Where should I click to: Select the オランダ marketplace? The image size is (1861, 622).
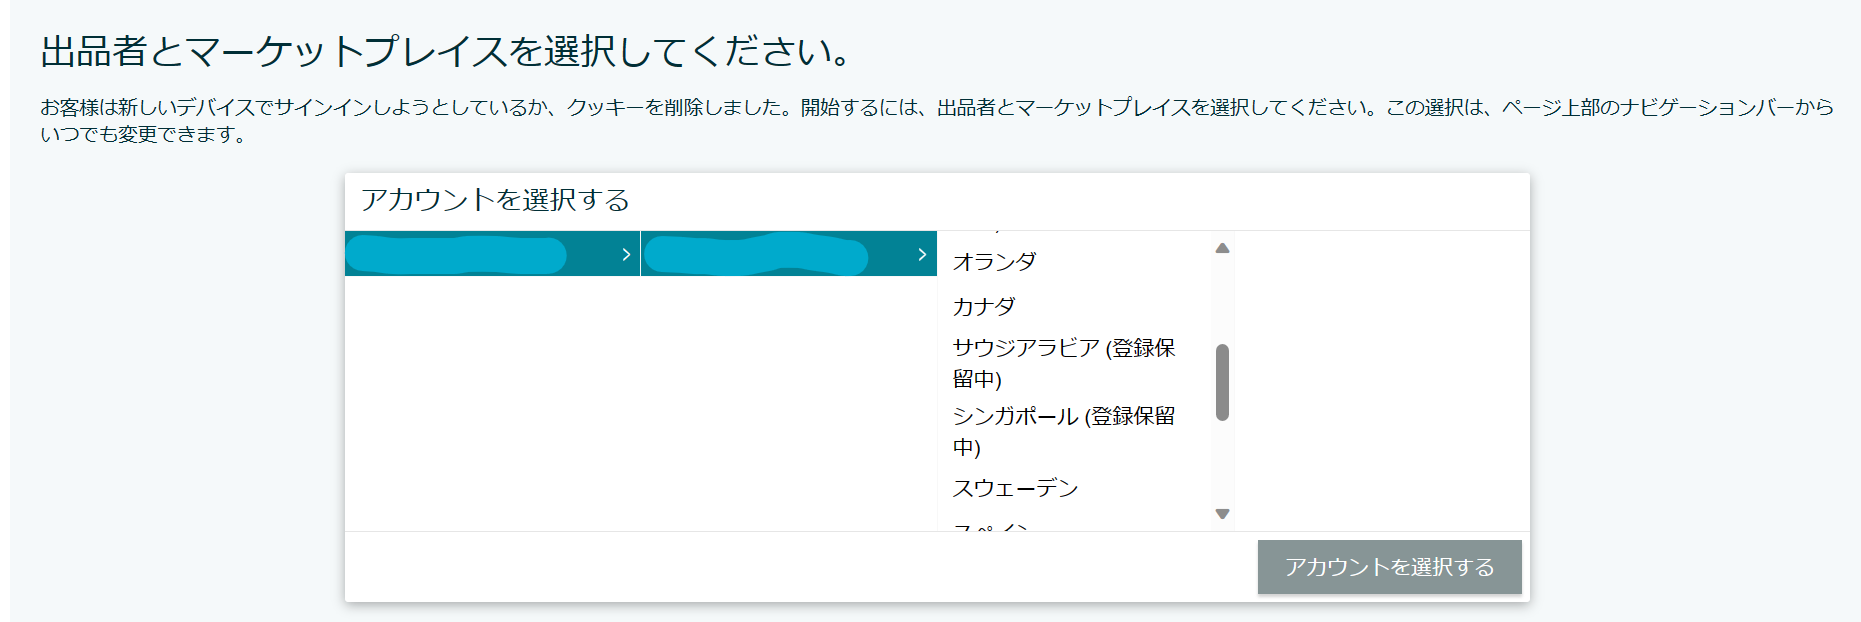(995, 263)
